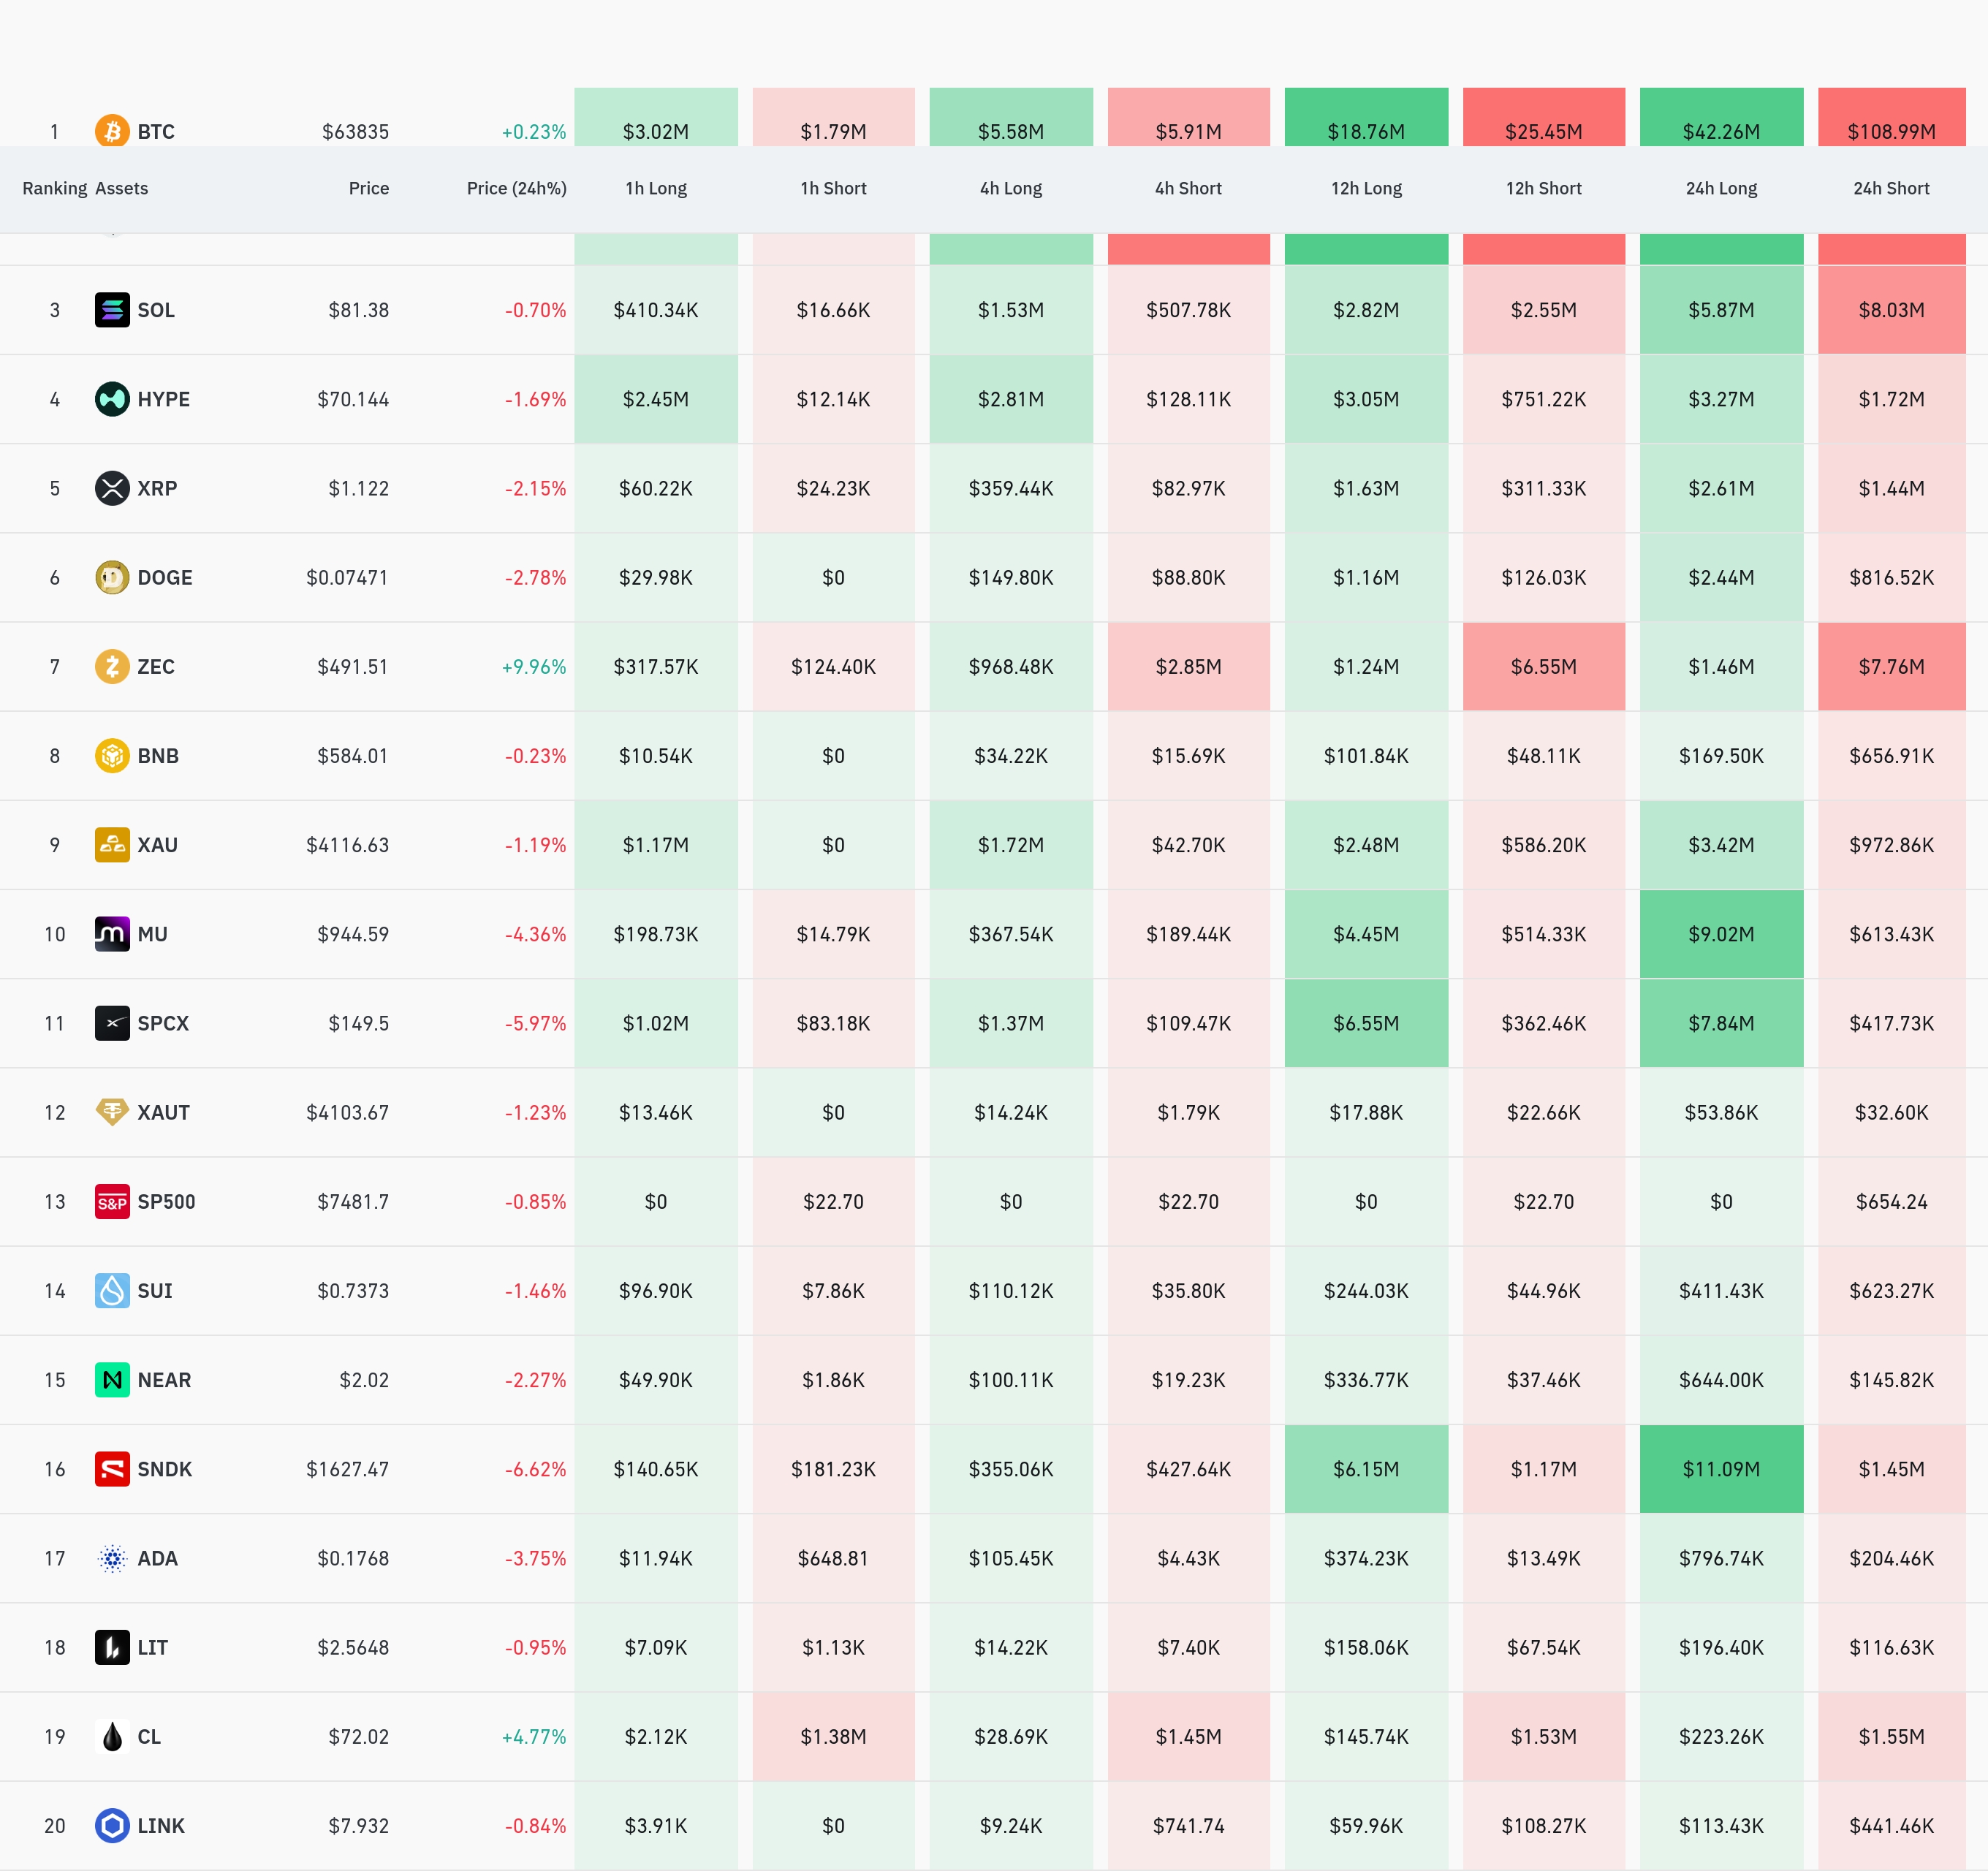Sort by the Ranking column header
Screen dimensions: 1988x1871
pos(55,188)
